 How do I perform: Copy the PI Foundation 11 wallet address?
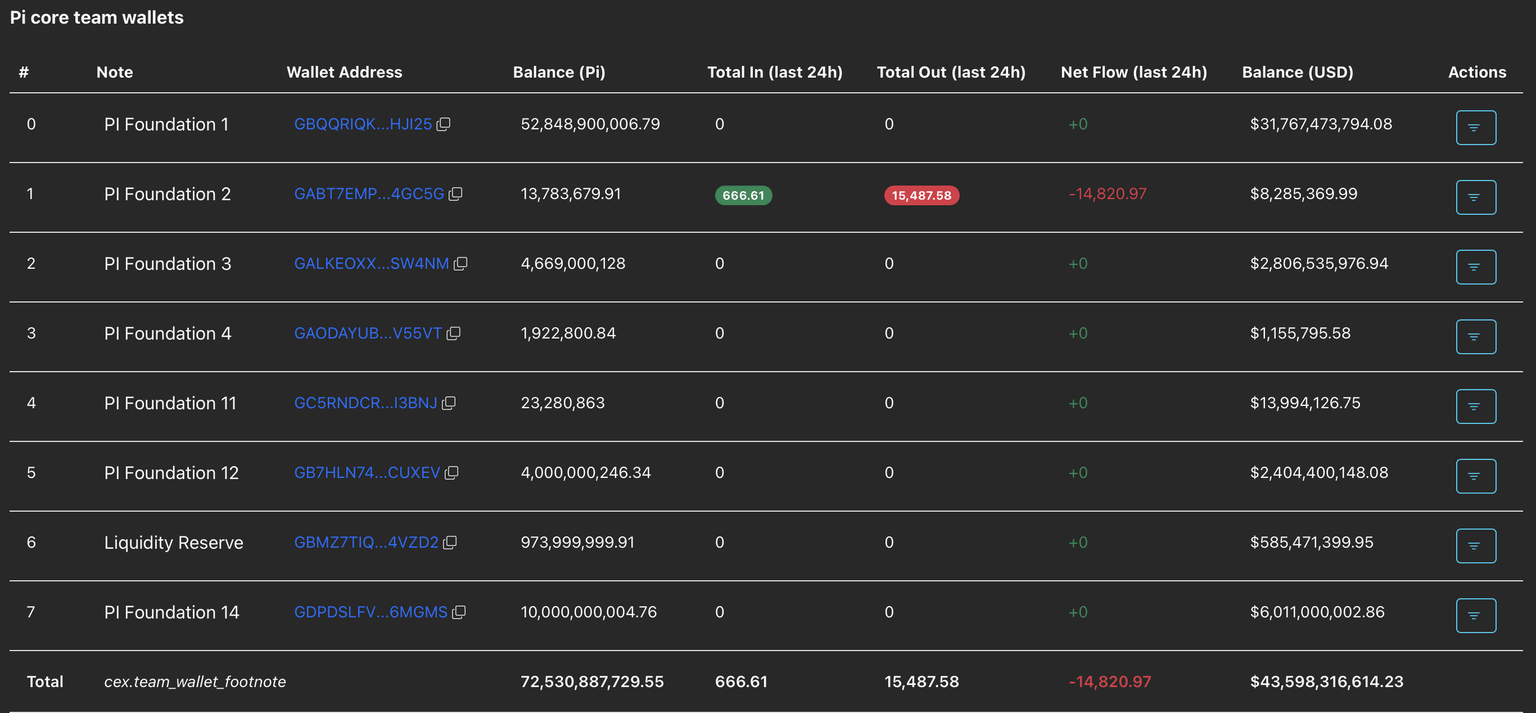[449, 403]
